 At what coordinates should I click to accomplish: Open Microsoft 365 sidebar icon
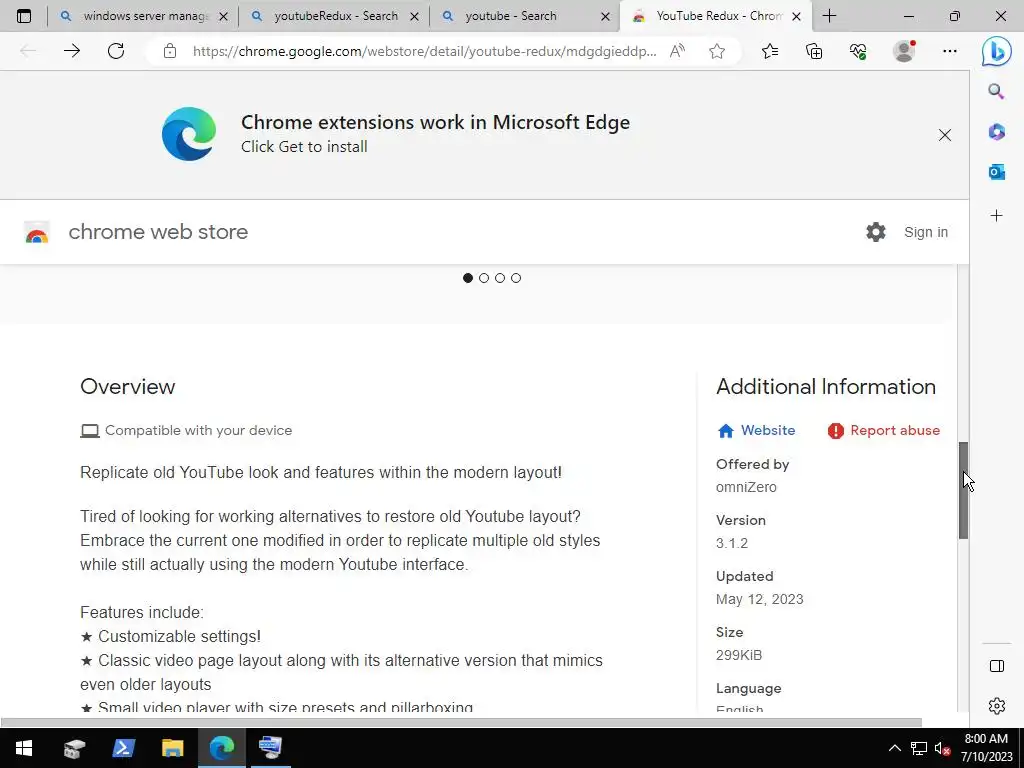coord(996,132)
